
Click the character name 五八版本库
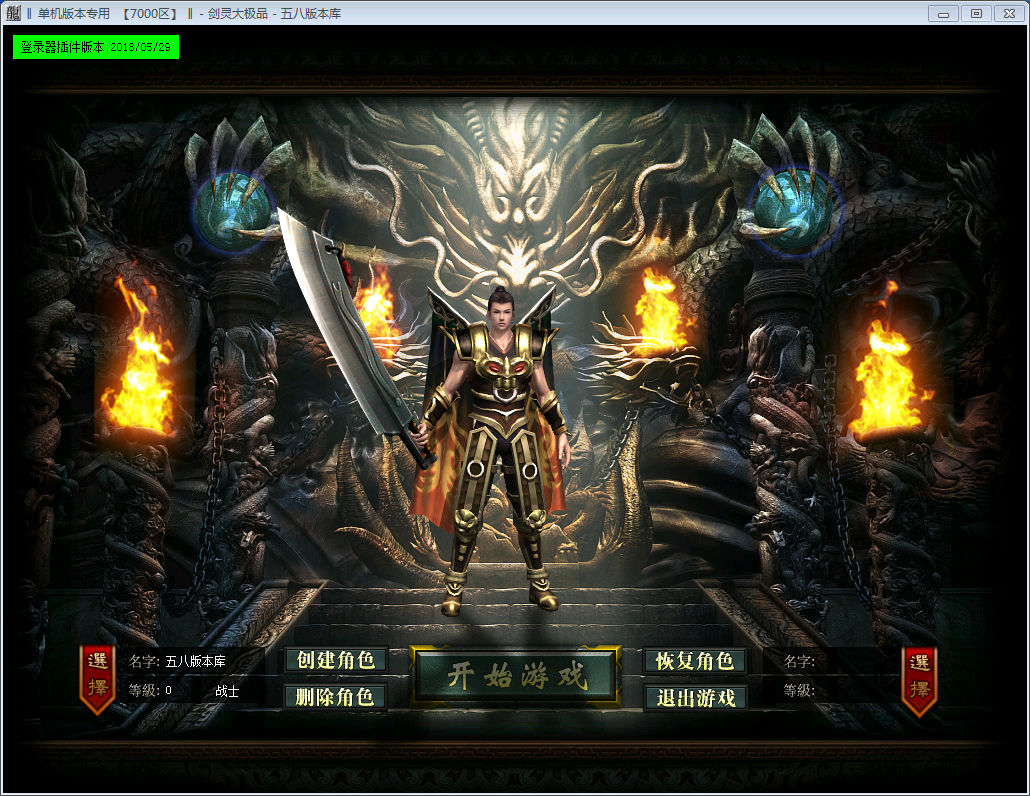click(x=195, y=661)
